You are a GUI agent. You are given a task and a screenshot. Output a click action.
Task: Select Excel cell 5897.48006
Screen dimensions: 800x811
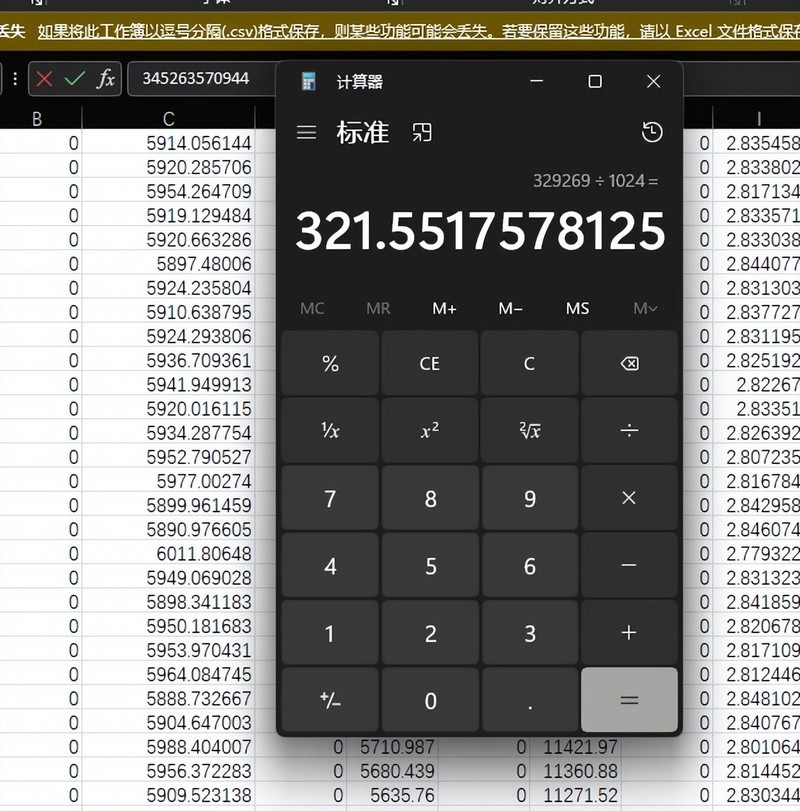tap(169, 264)
